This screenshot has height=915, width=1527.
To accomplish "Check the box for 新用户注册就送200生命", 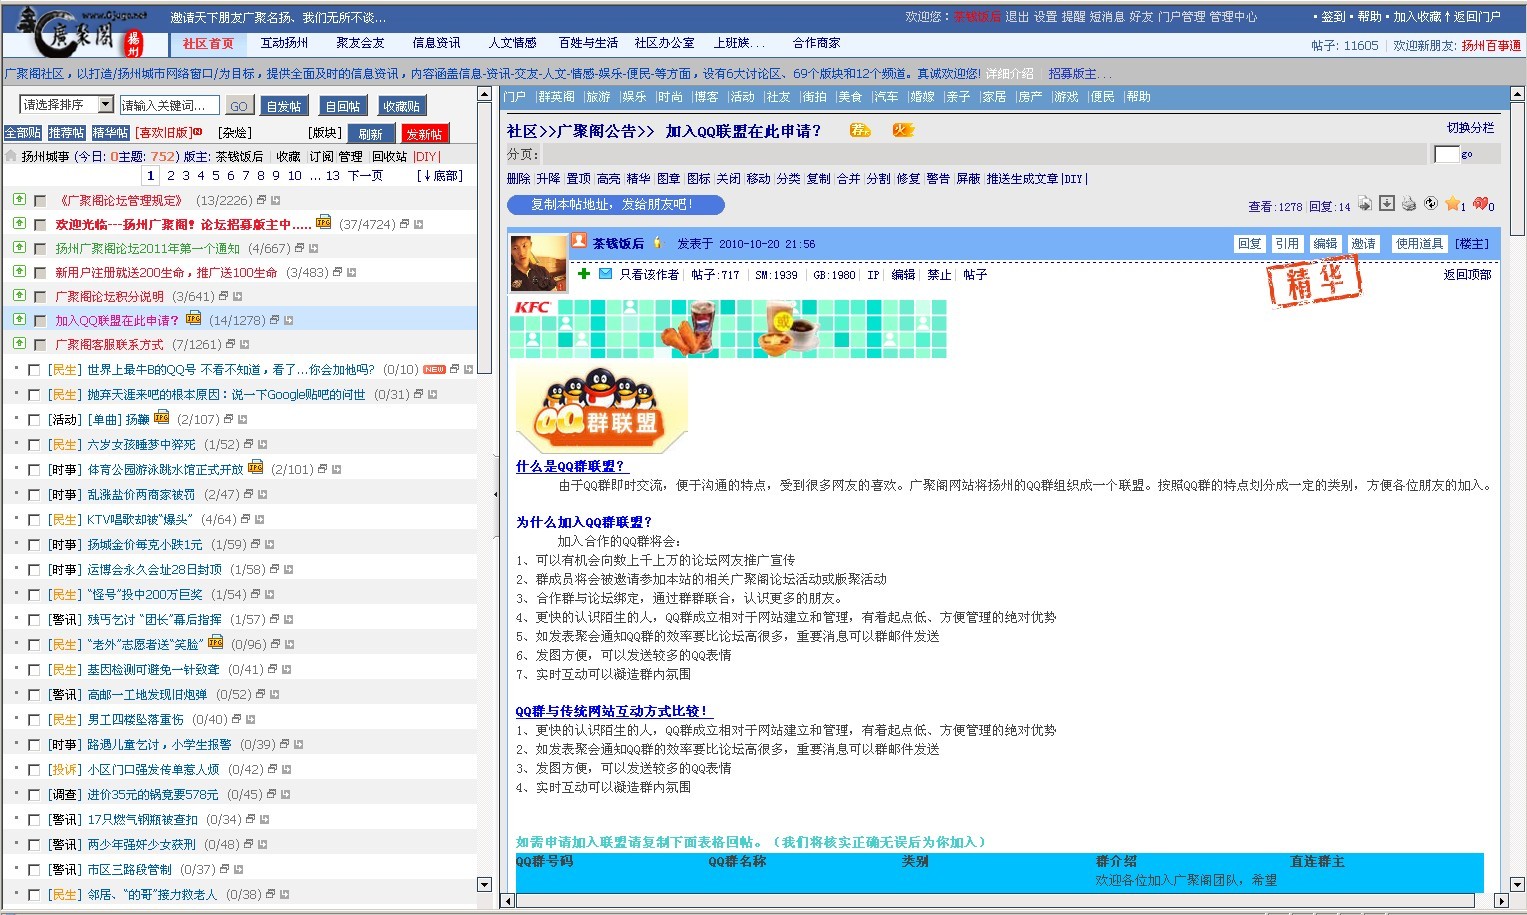I will (x=40, y=273).
